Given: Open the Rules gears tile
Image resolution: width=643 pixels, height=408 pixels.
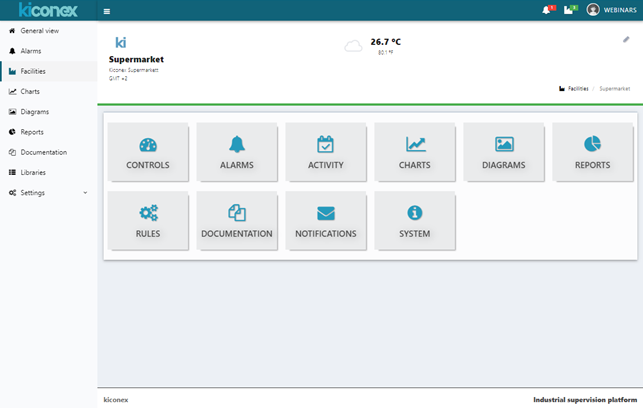Looking at the screenshot, I should pyautogui.click(x=148, y=220).
